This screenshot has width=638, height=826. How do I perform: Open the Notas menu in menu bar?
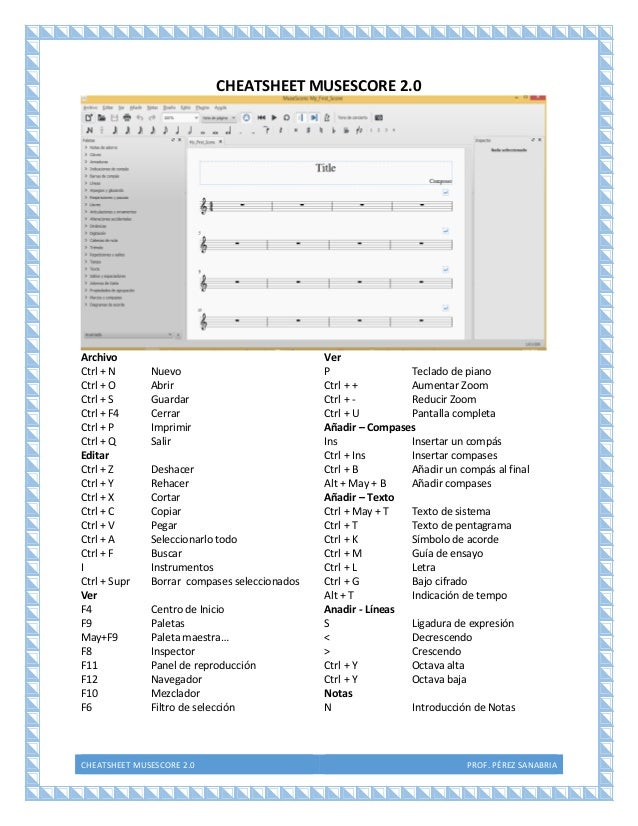click(152, 107)
